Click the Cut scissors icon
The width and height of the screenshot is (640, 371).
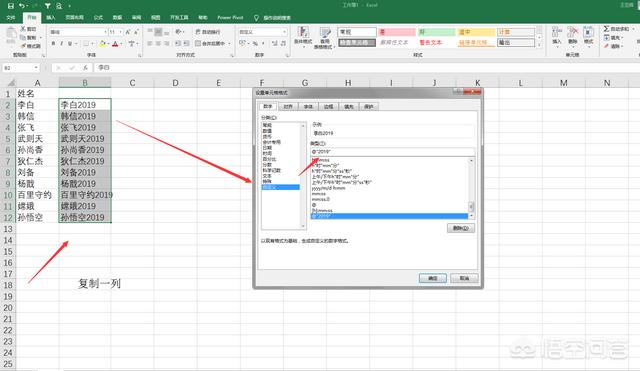click(x=24, y=29)
